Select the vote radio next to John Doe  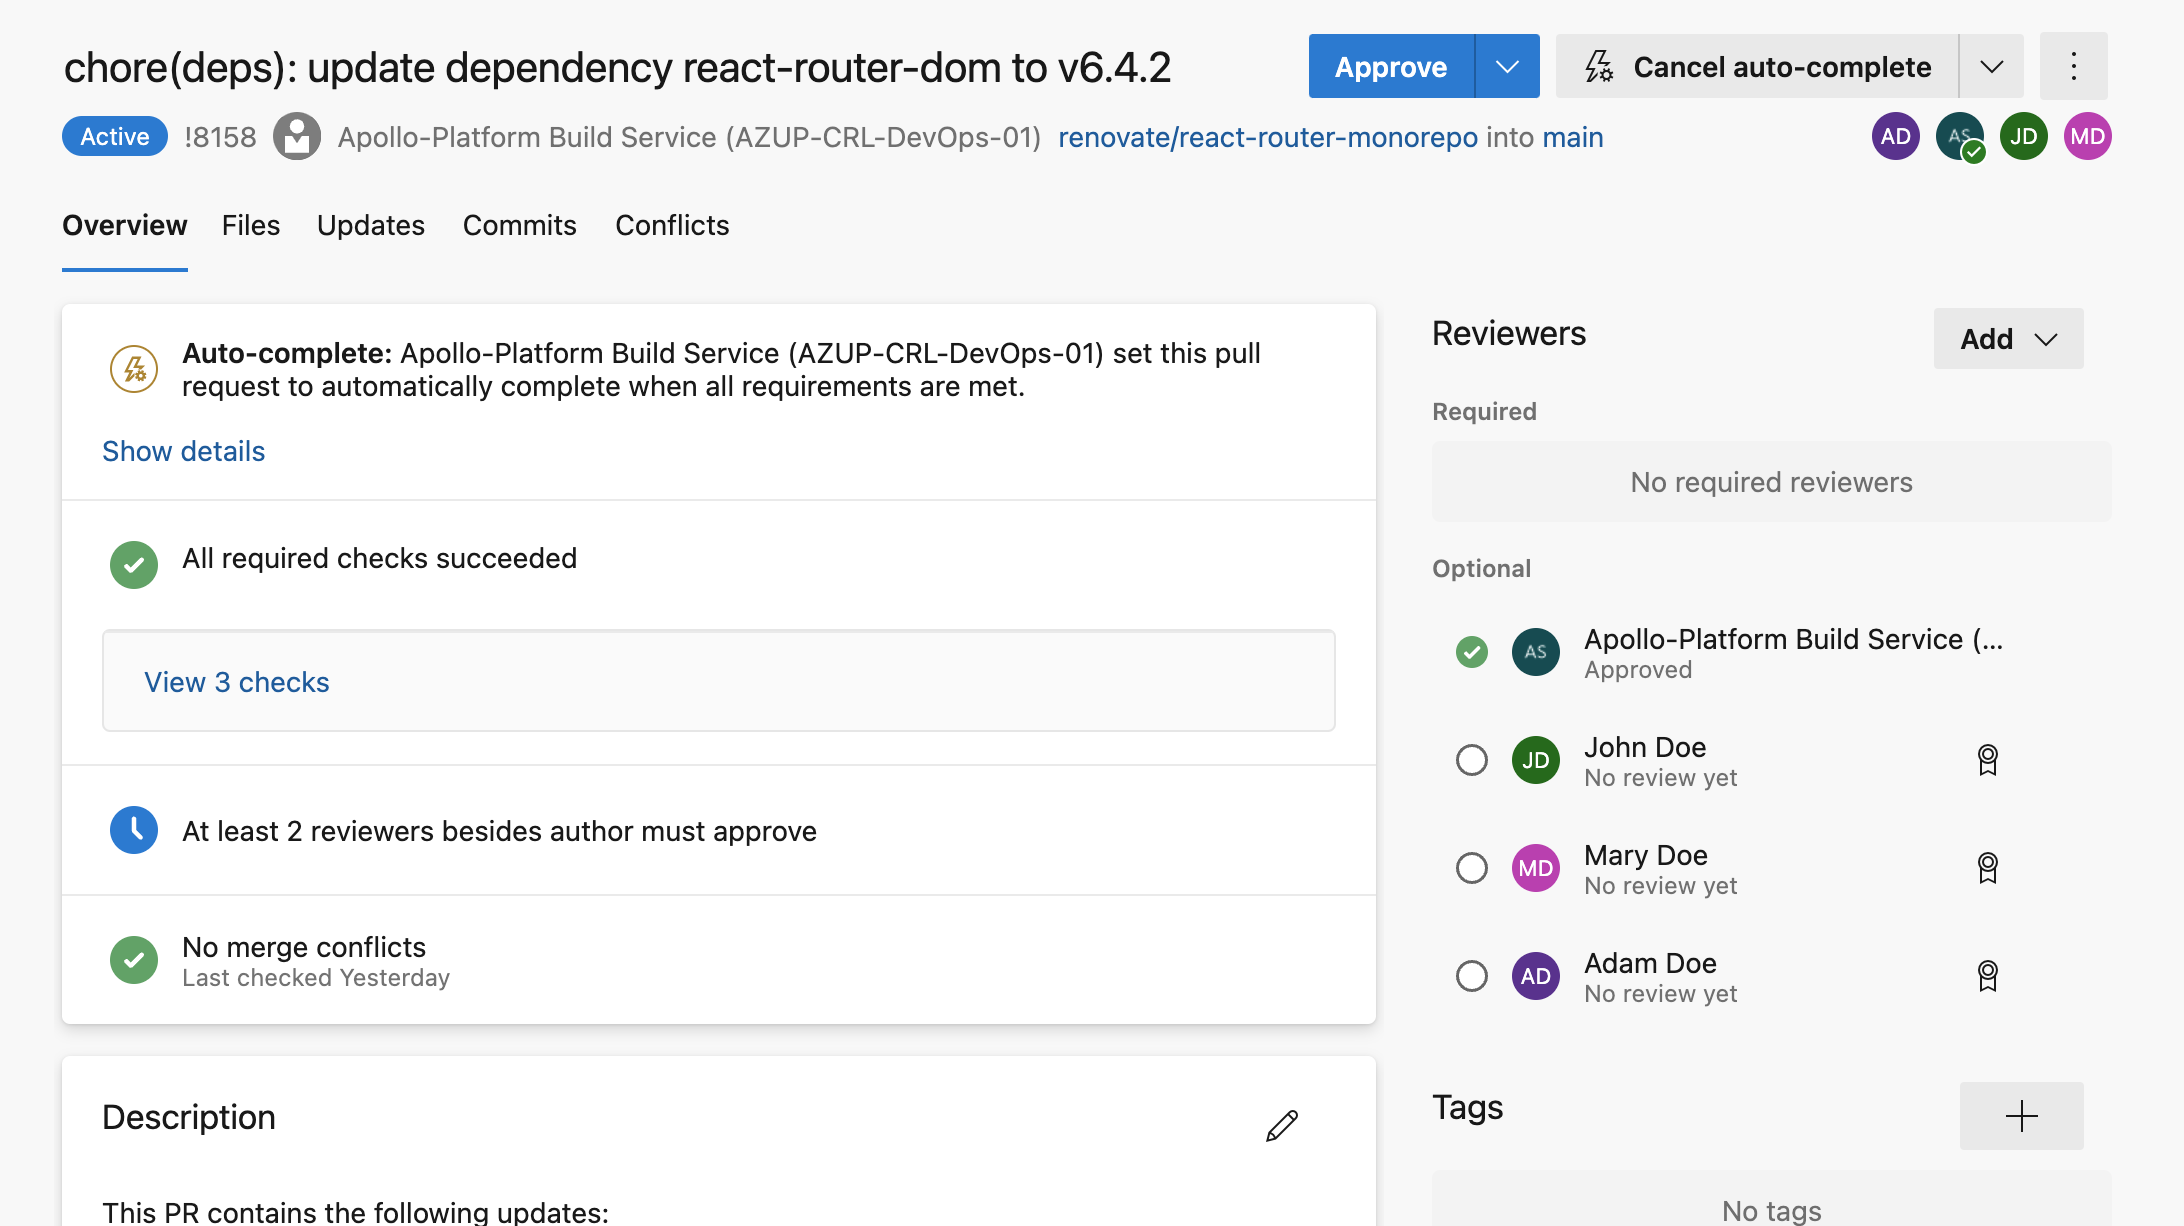tap(1471, 760)
